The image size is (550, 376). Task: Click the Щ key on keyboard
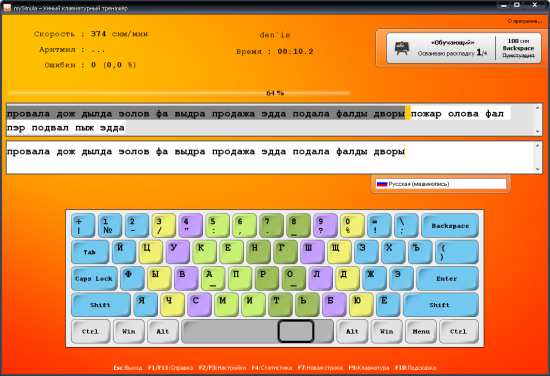pos(339,252)
